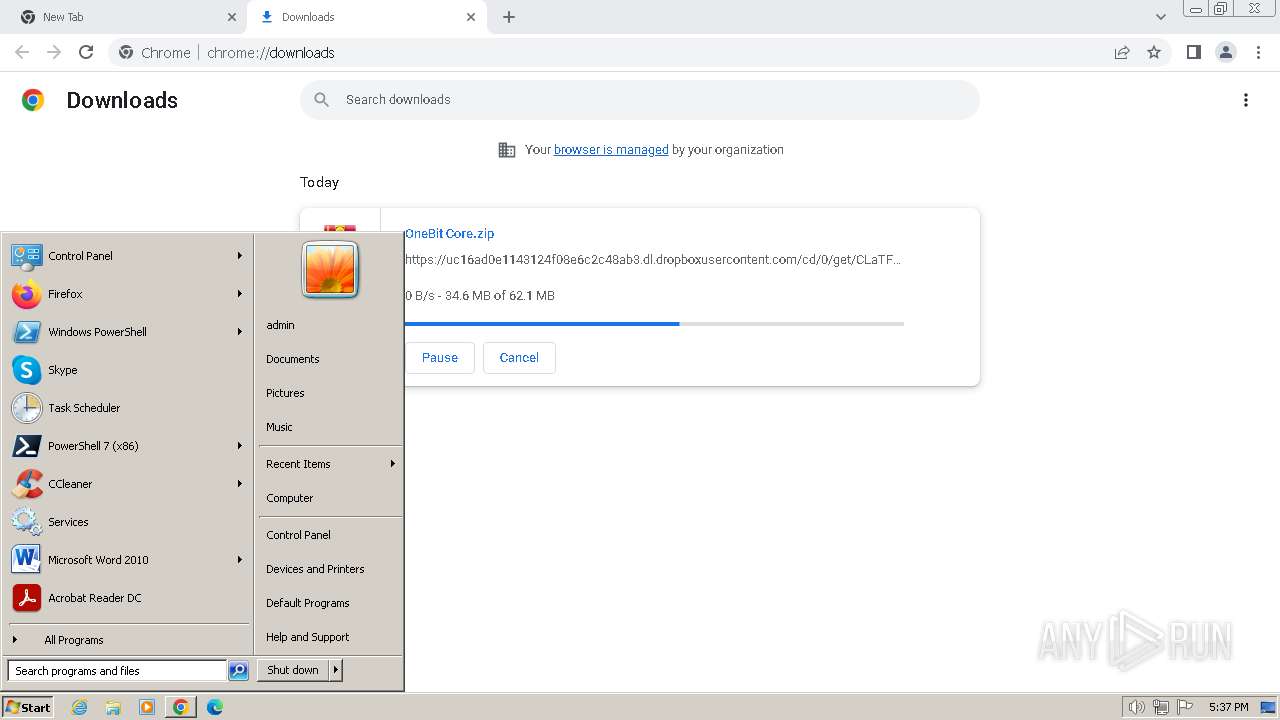The width and height of the screenshot is (1280, 720).
Task: Open Microsoft Edge from taskbar
Action: tap(215, 707)
